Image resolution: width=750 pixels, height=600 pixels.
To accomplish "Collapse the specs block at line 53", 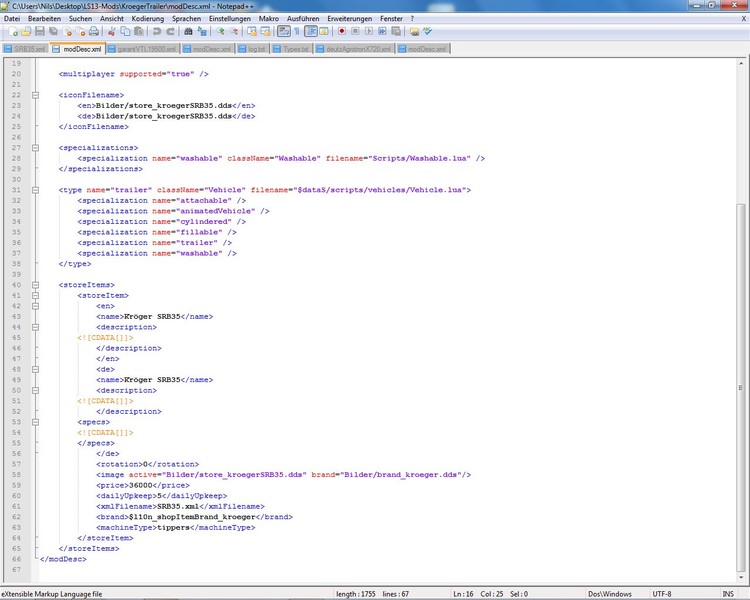I will (x=35, y=422).
